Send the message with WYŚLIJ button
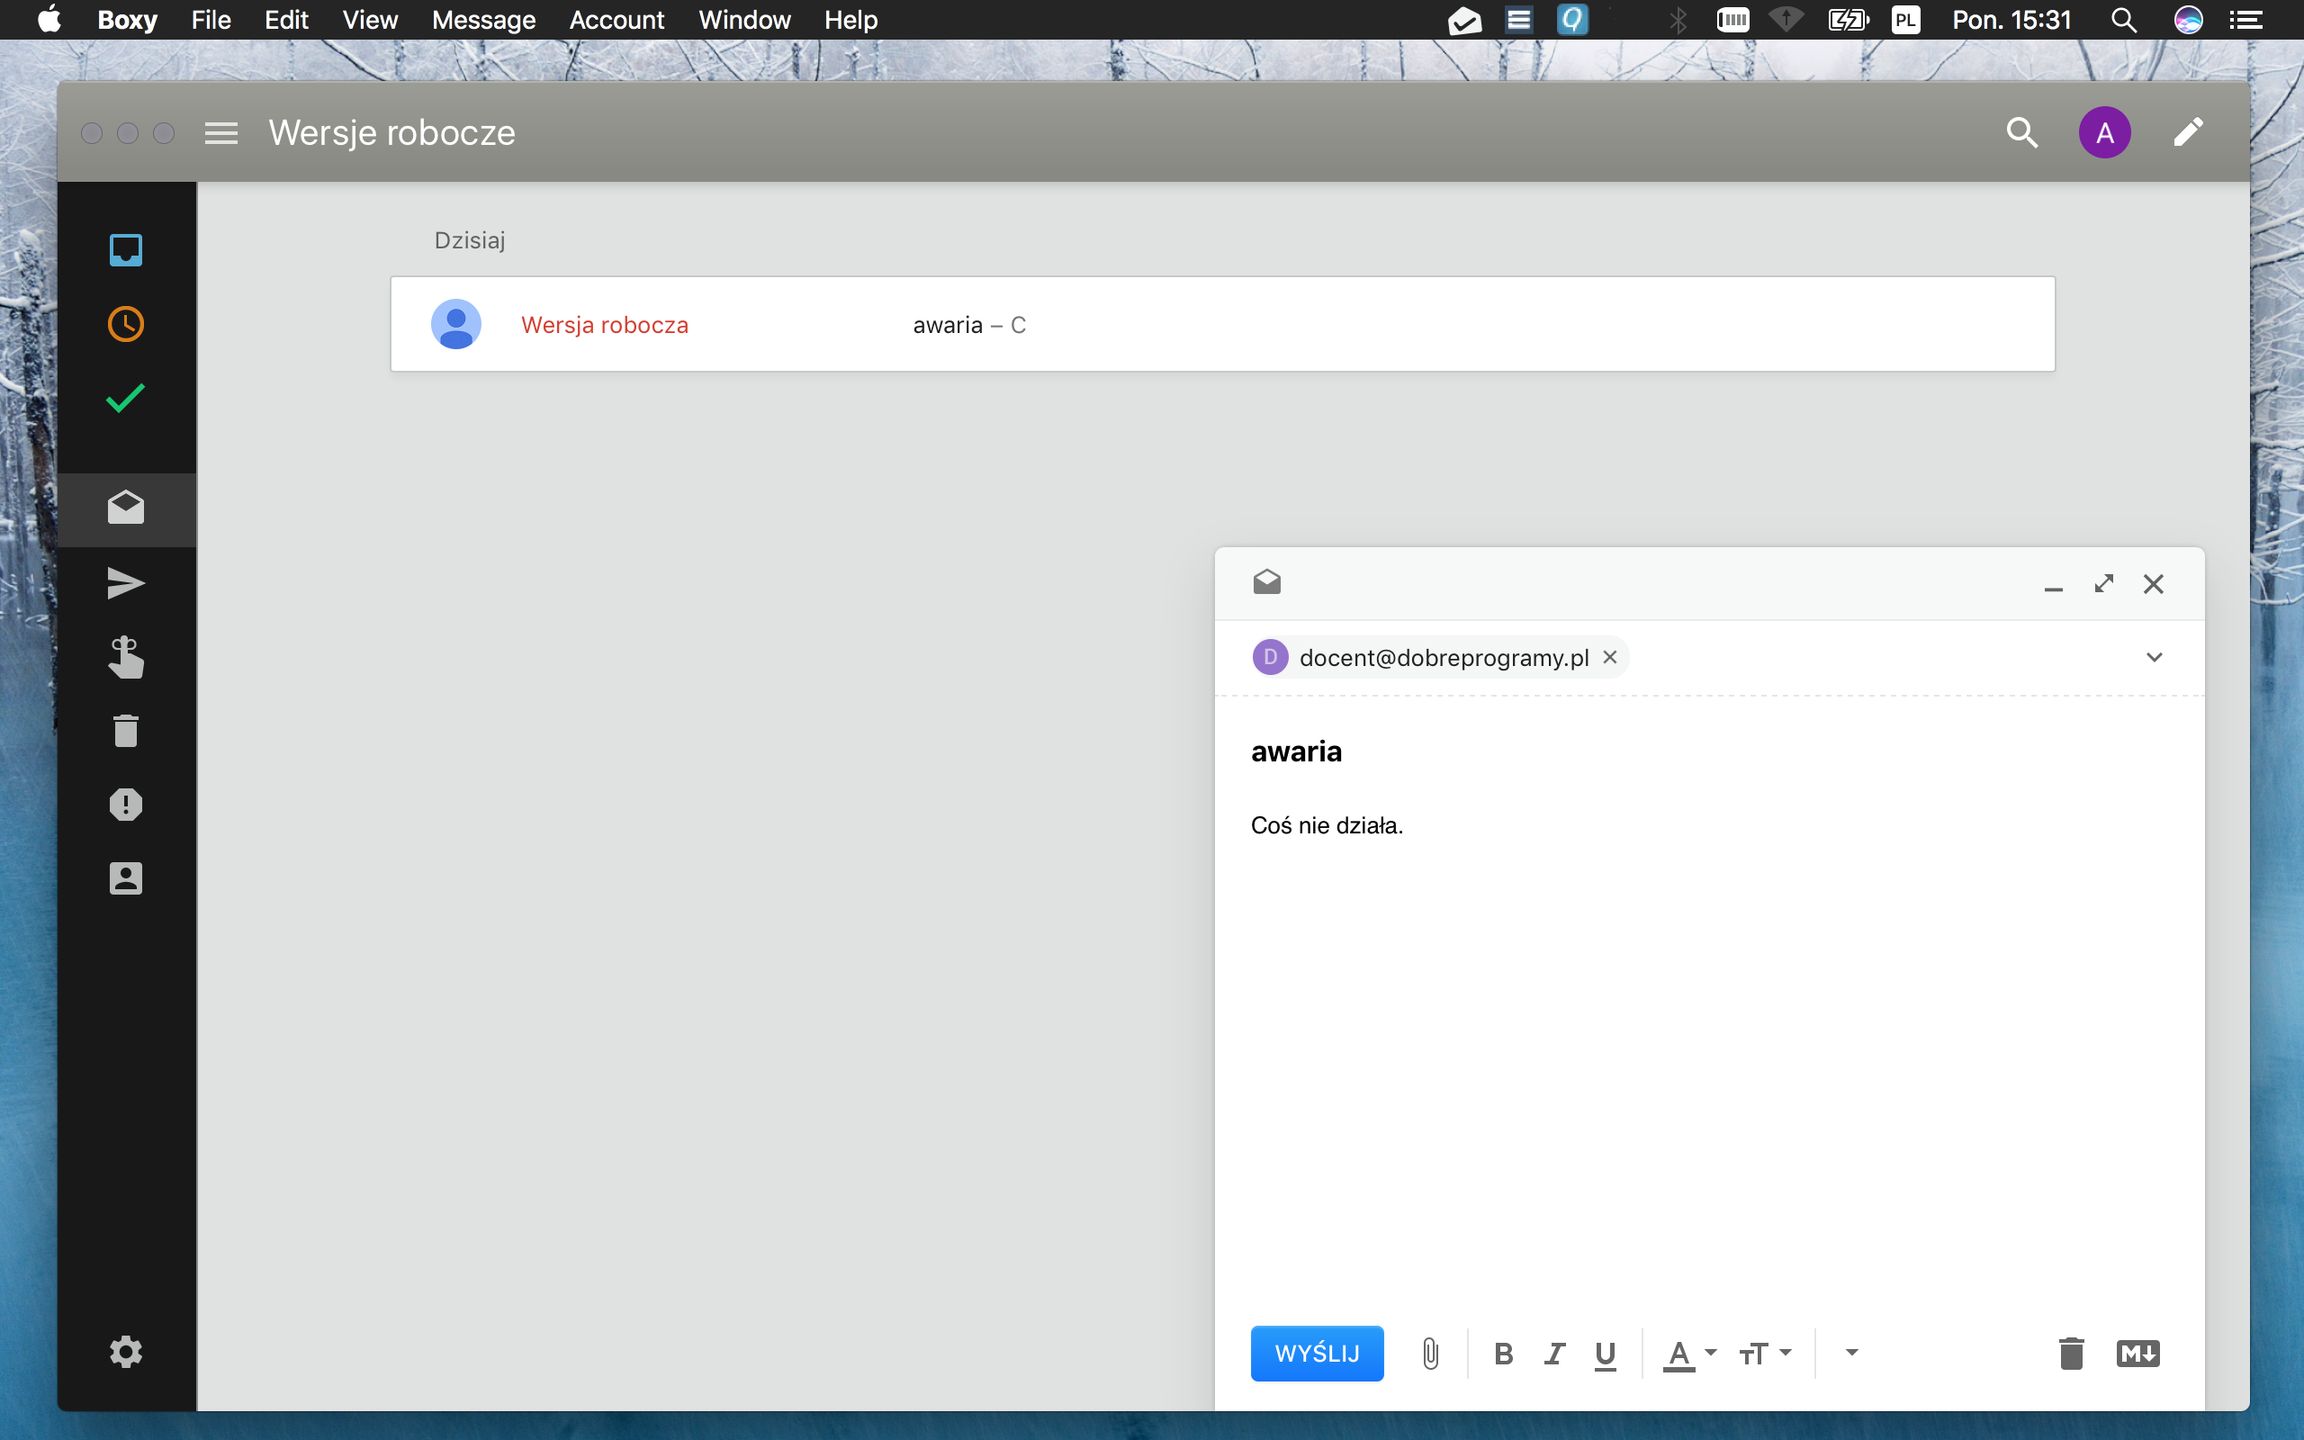The height and width of the screenshot is (1440, 2304). (x=1316, y=1353)
